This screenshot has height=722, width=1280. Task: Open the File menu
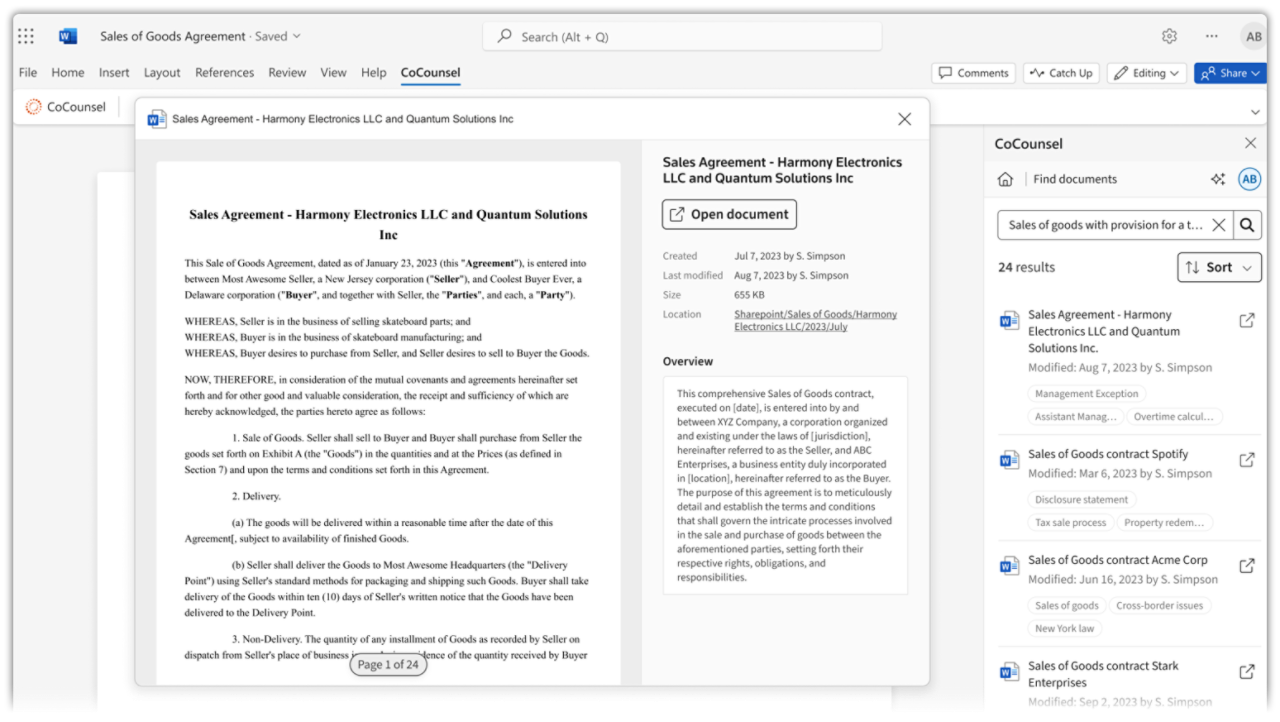[x=28, y=73]
